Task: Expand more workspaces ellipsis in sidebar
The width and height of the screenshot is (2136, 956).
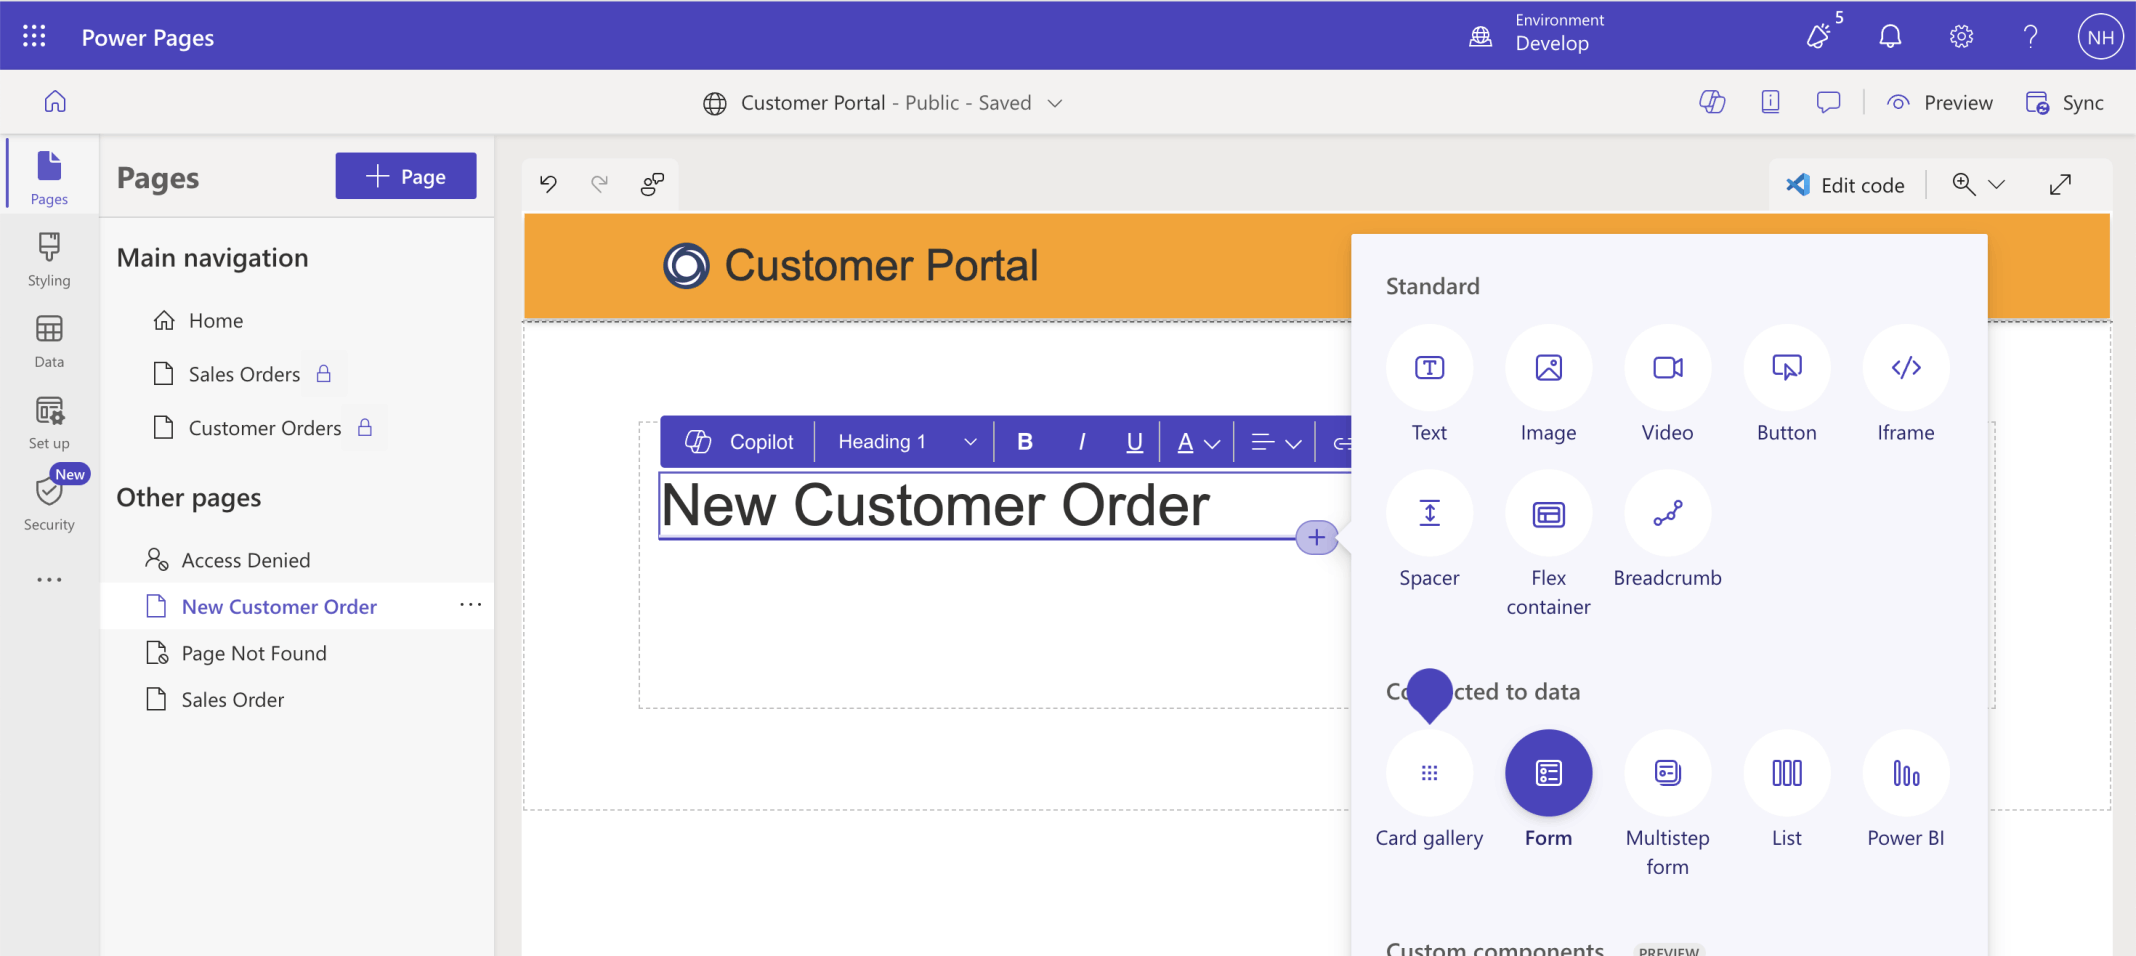Action: tap(49, 579)
